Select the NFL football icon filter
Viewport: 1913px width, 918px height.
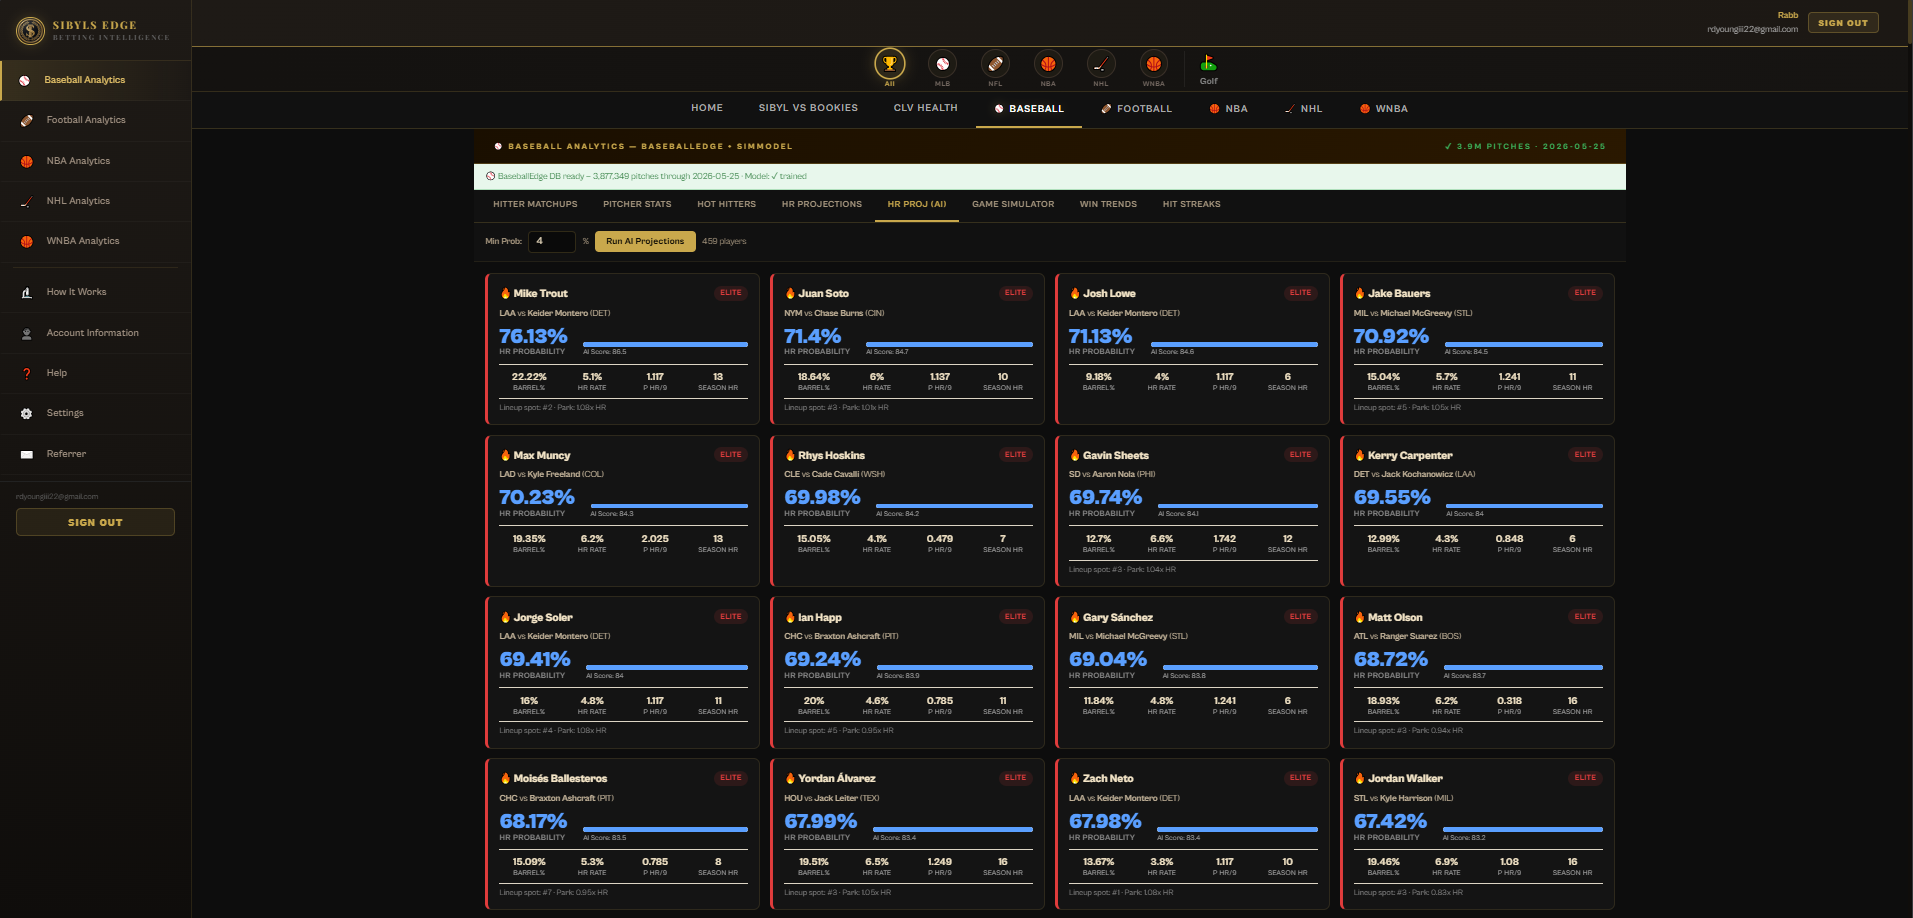coord(995,64)
